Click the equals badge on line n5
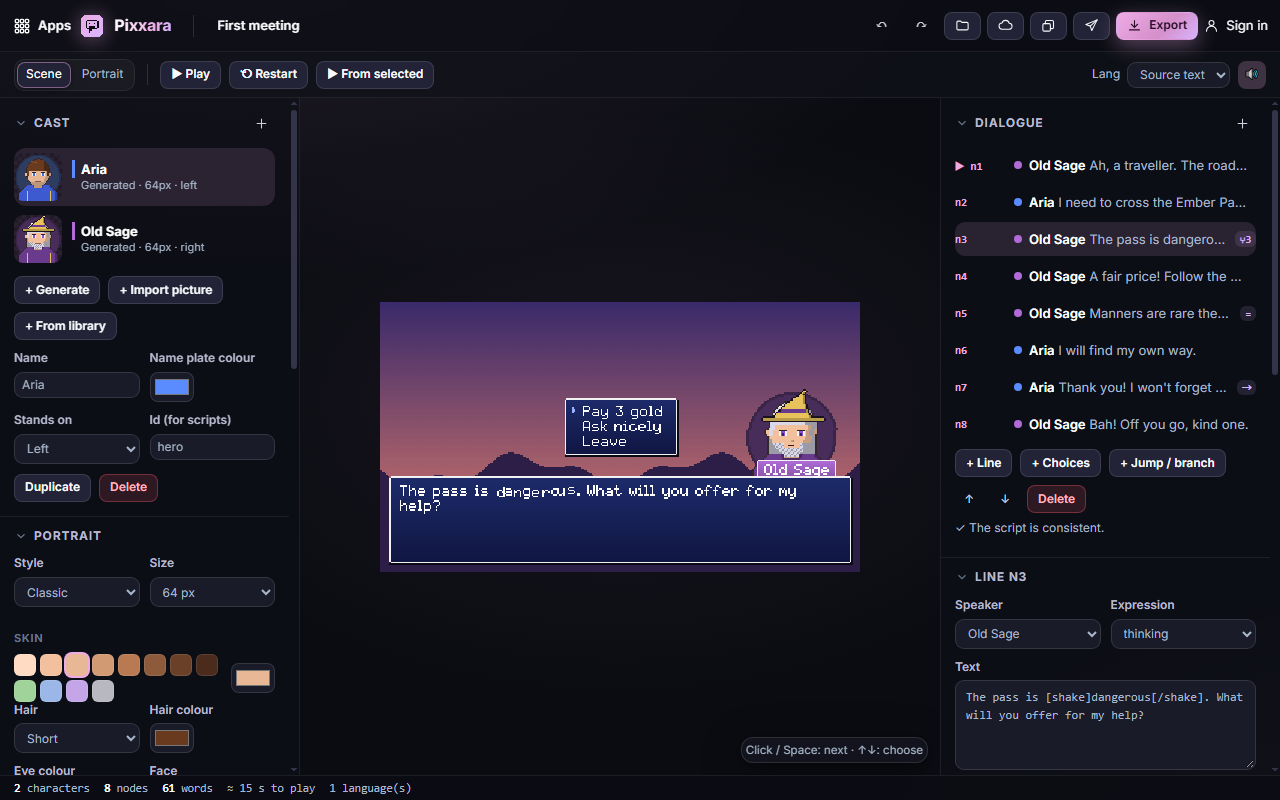This screenshot has width=1280, height=800. click(x=1247, y=314)
